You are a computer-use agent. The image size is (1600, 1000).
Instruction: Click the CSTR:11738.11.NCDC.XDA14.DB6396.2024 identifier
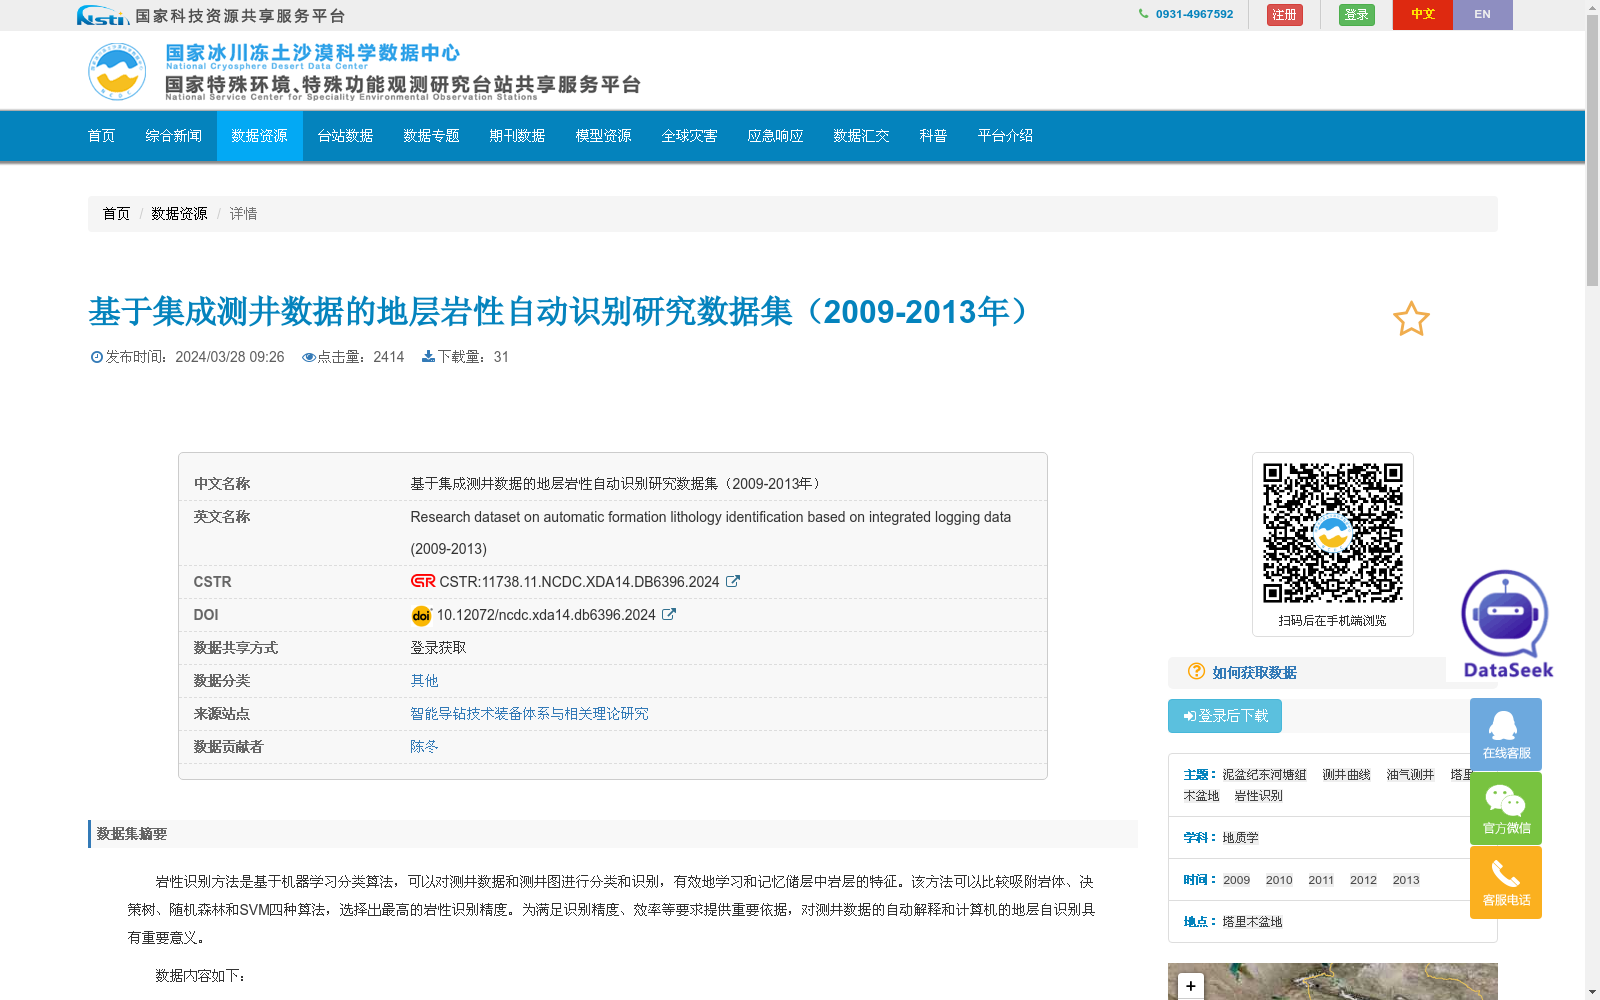[x=579, y=582]
